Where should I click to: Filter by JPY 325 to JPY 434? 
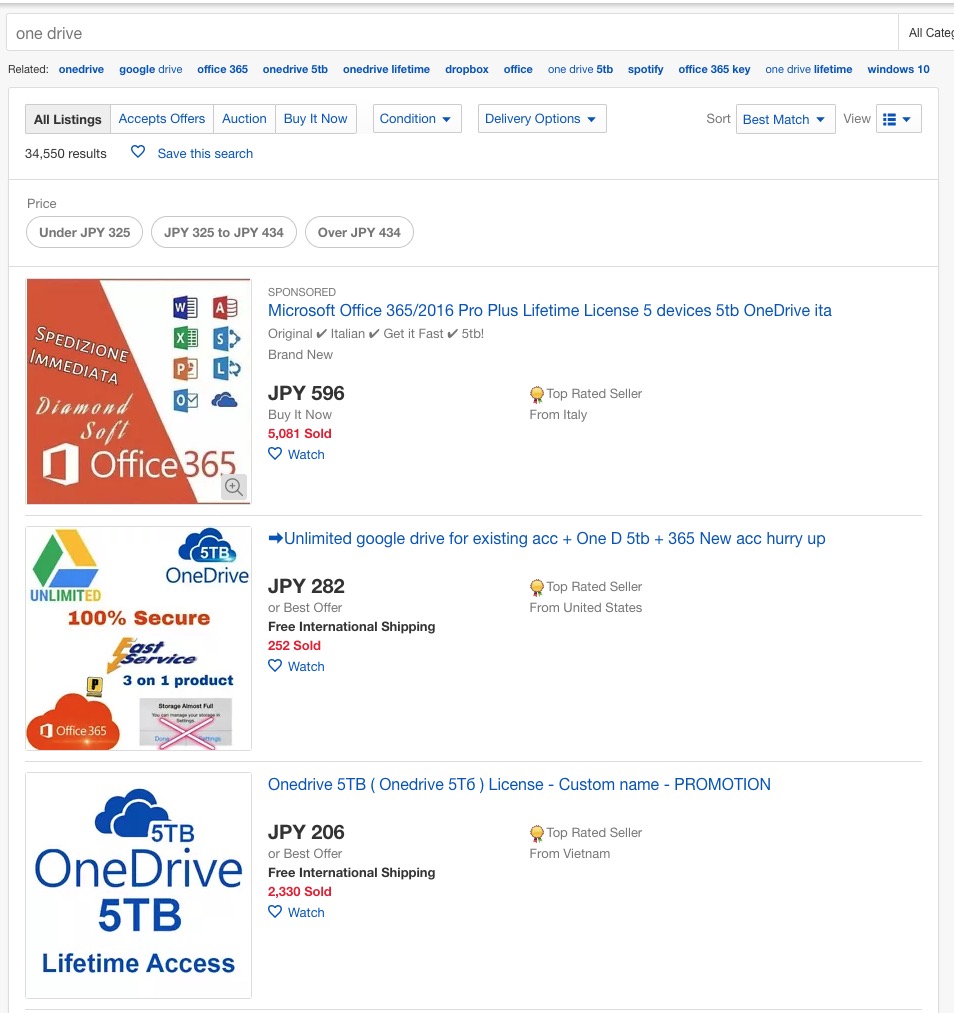[x=223, y=232]
